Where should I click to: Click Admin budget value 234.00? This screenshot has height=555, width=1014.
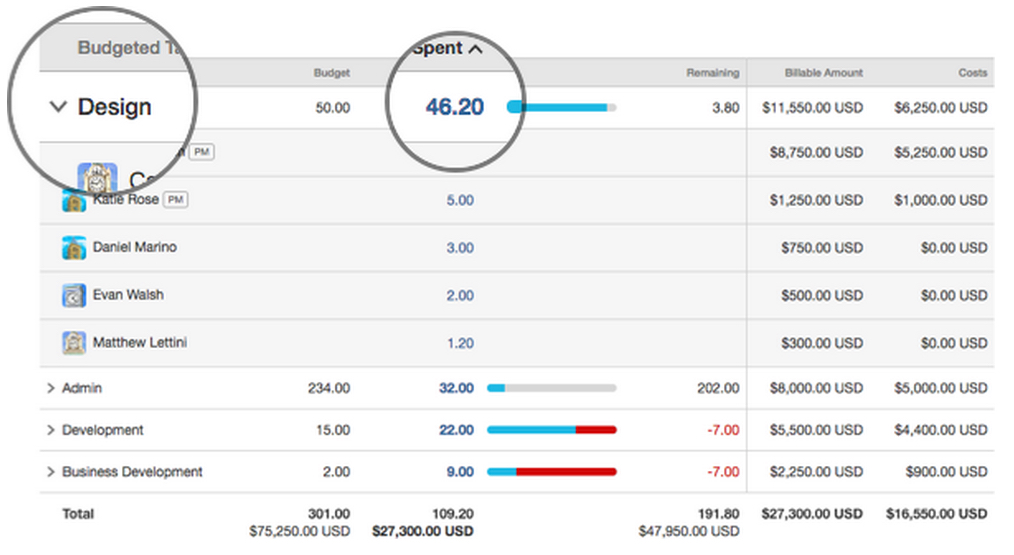pos(329,388)
